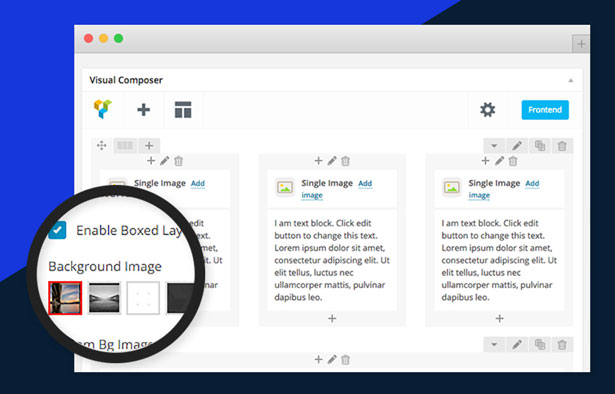The image size is (615, 394).
Task: Collapse the first row using dropdown arrow
Action: tap(494, 146)
